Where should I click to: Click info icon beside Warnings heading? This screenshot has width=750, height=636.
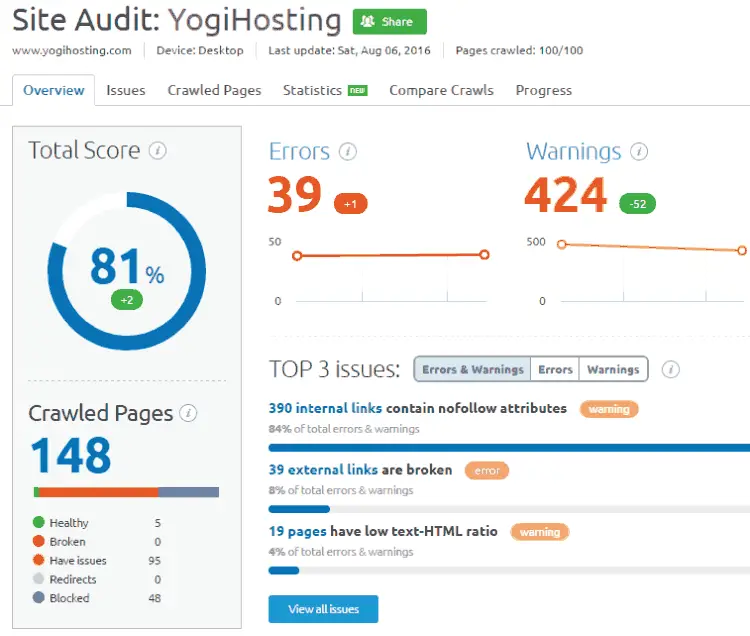(x=639, y=152)
